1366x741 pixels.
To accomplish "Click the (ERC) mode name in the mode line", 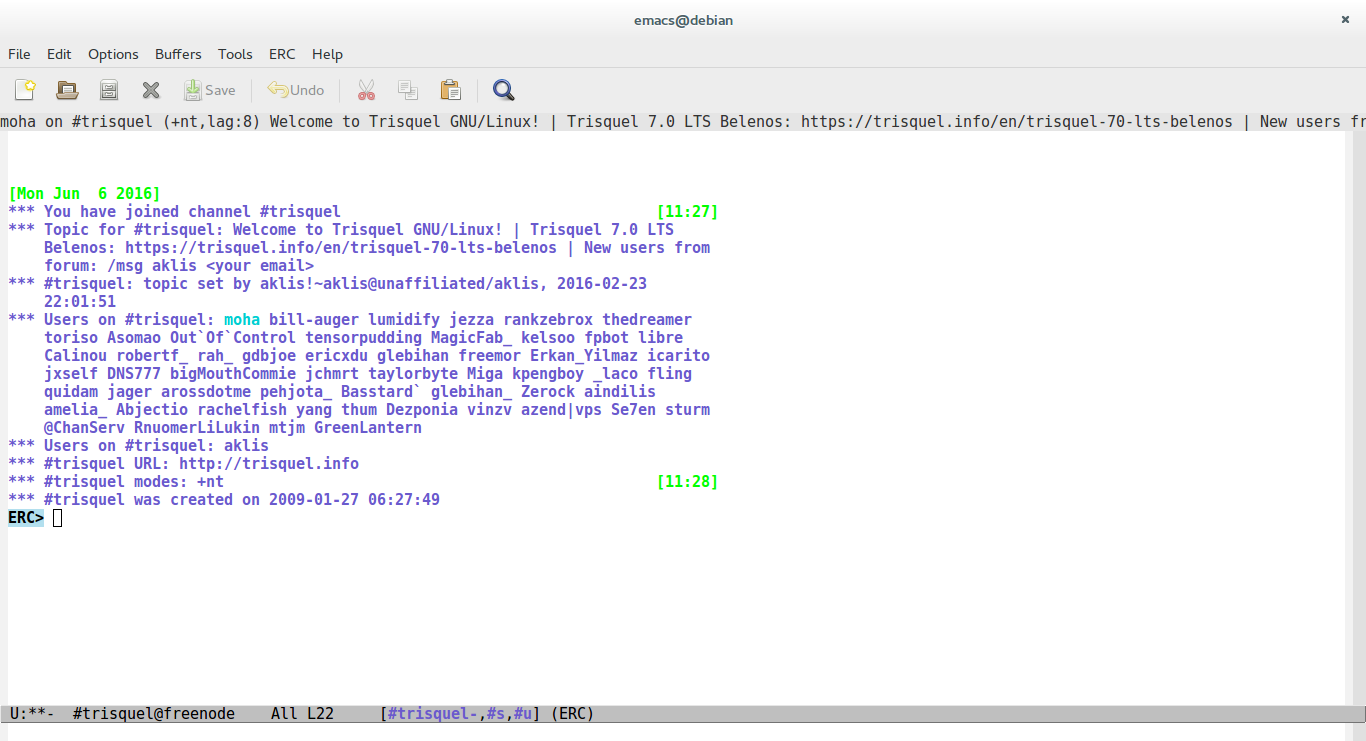I will pos(572,714).
